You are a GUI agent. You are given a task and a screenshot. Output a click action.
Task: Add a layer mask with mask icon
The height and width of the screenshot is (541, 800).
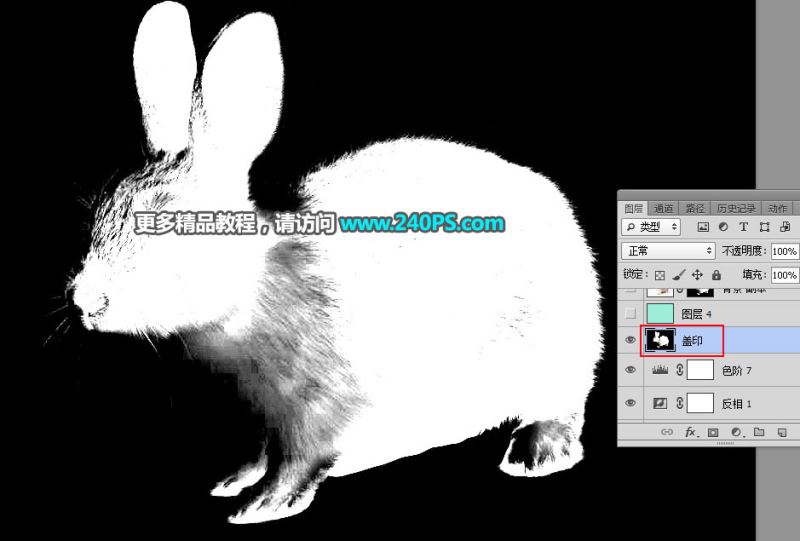713,432
